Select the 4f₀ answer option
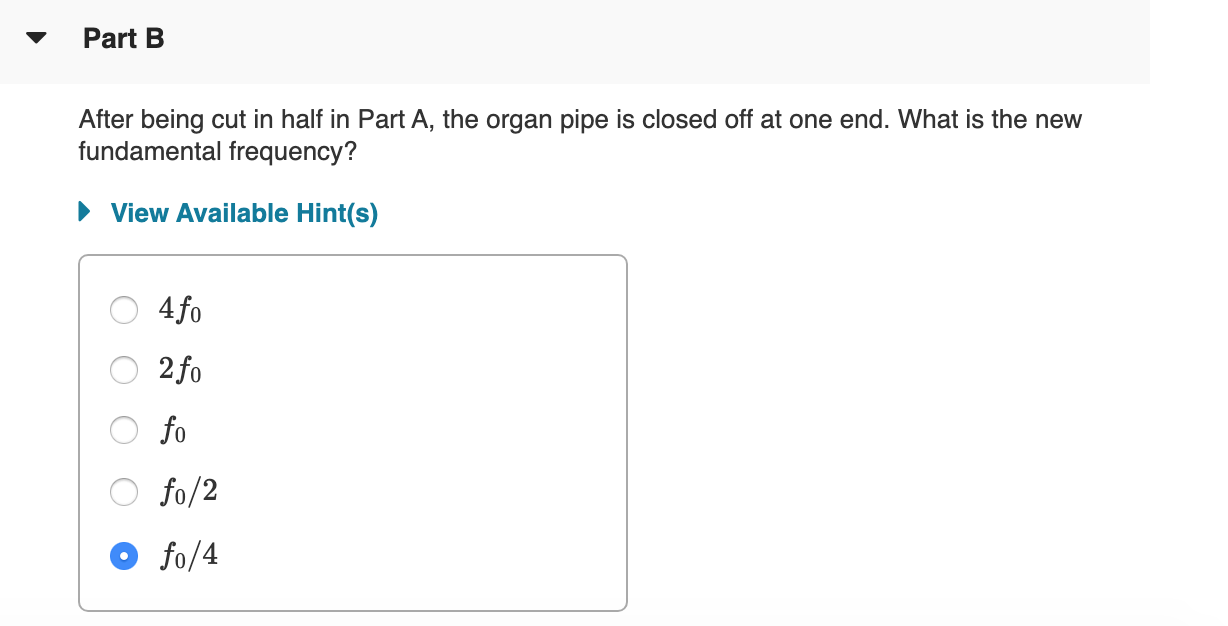Viewport: 1228px width, 626px height. pyautogui.click(x=123, y=310)
